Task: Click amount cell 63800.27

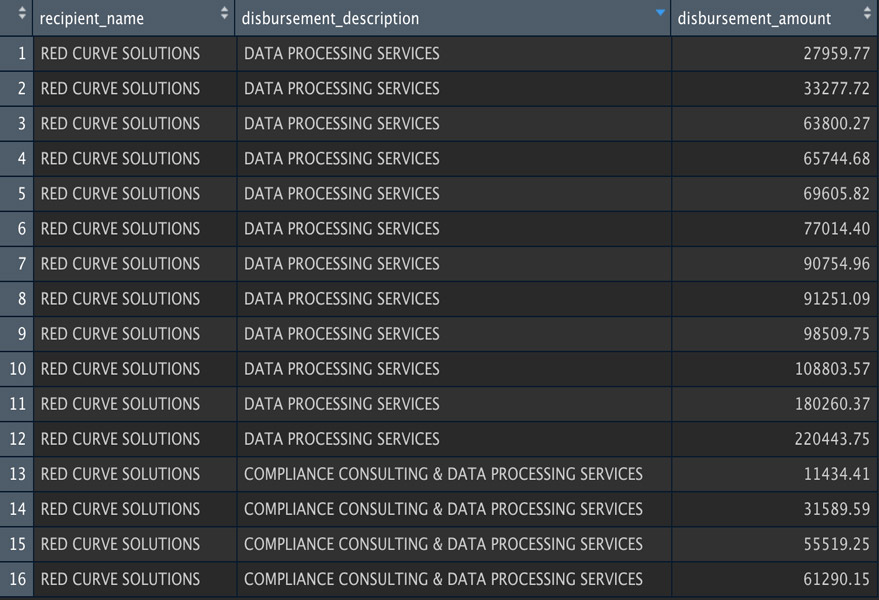Action: 774,123
